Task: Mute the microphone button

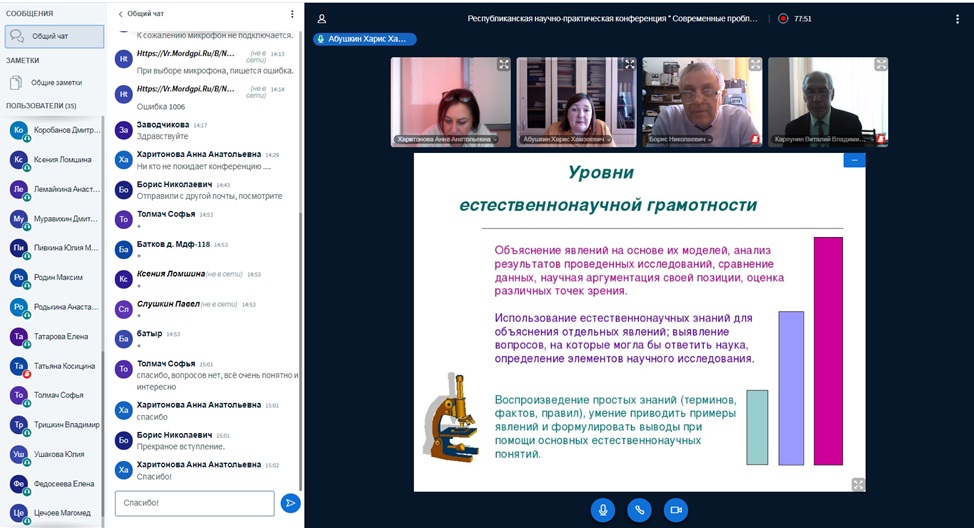Action: 602,509
